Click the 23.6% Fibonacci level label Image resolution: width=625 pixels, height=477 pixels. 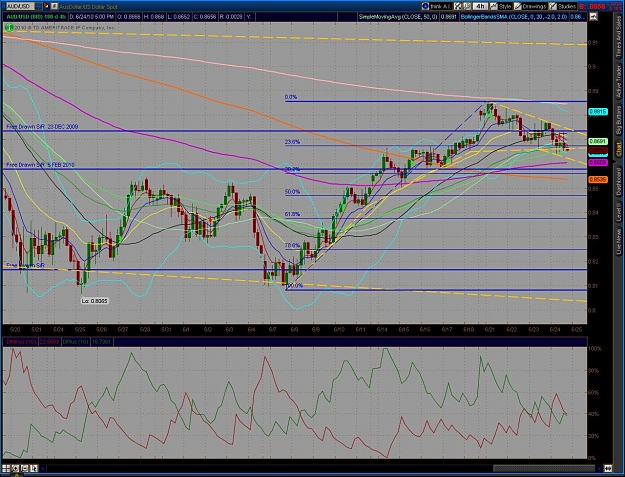[292, 142]
